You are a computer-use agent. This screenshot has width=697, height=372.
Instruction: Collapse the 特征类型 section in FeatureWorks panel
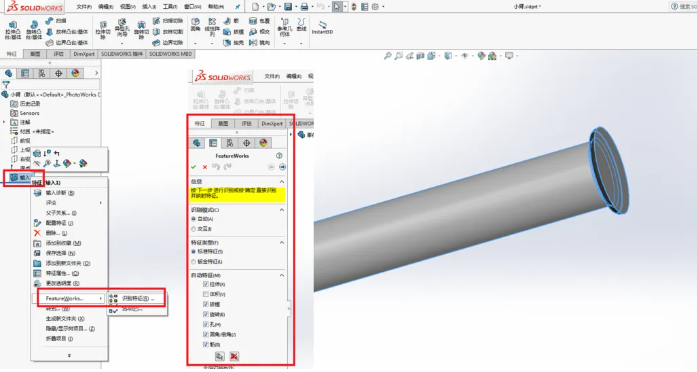click(x=282, y=243)
